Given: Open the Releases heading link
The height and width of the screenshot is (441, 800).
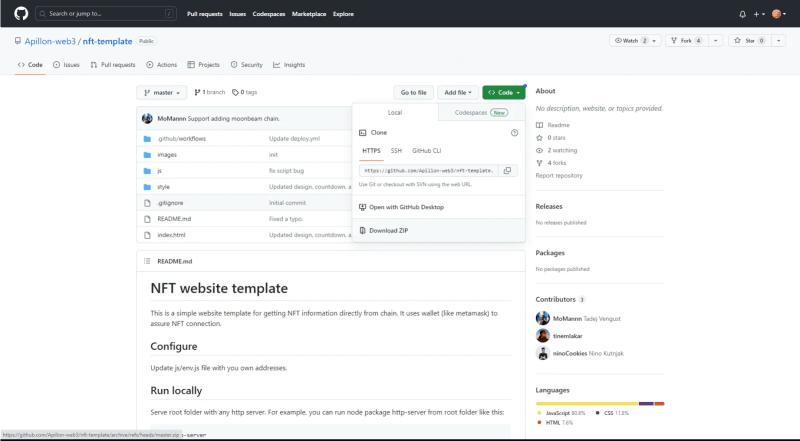Looking at the screenshot, I should (549, 207).
